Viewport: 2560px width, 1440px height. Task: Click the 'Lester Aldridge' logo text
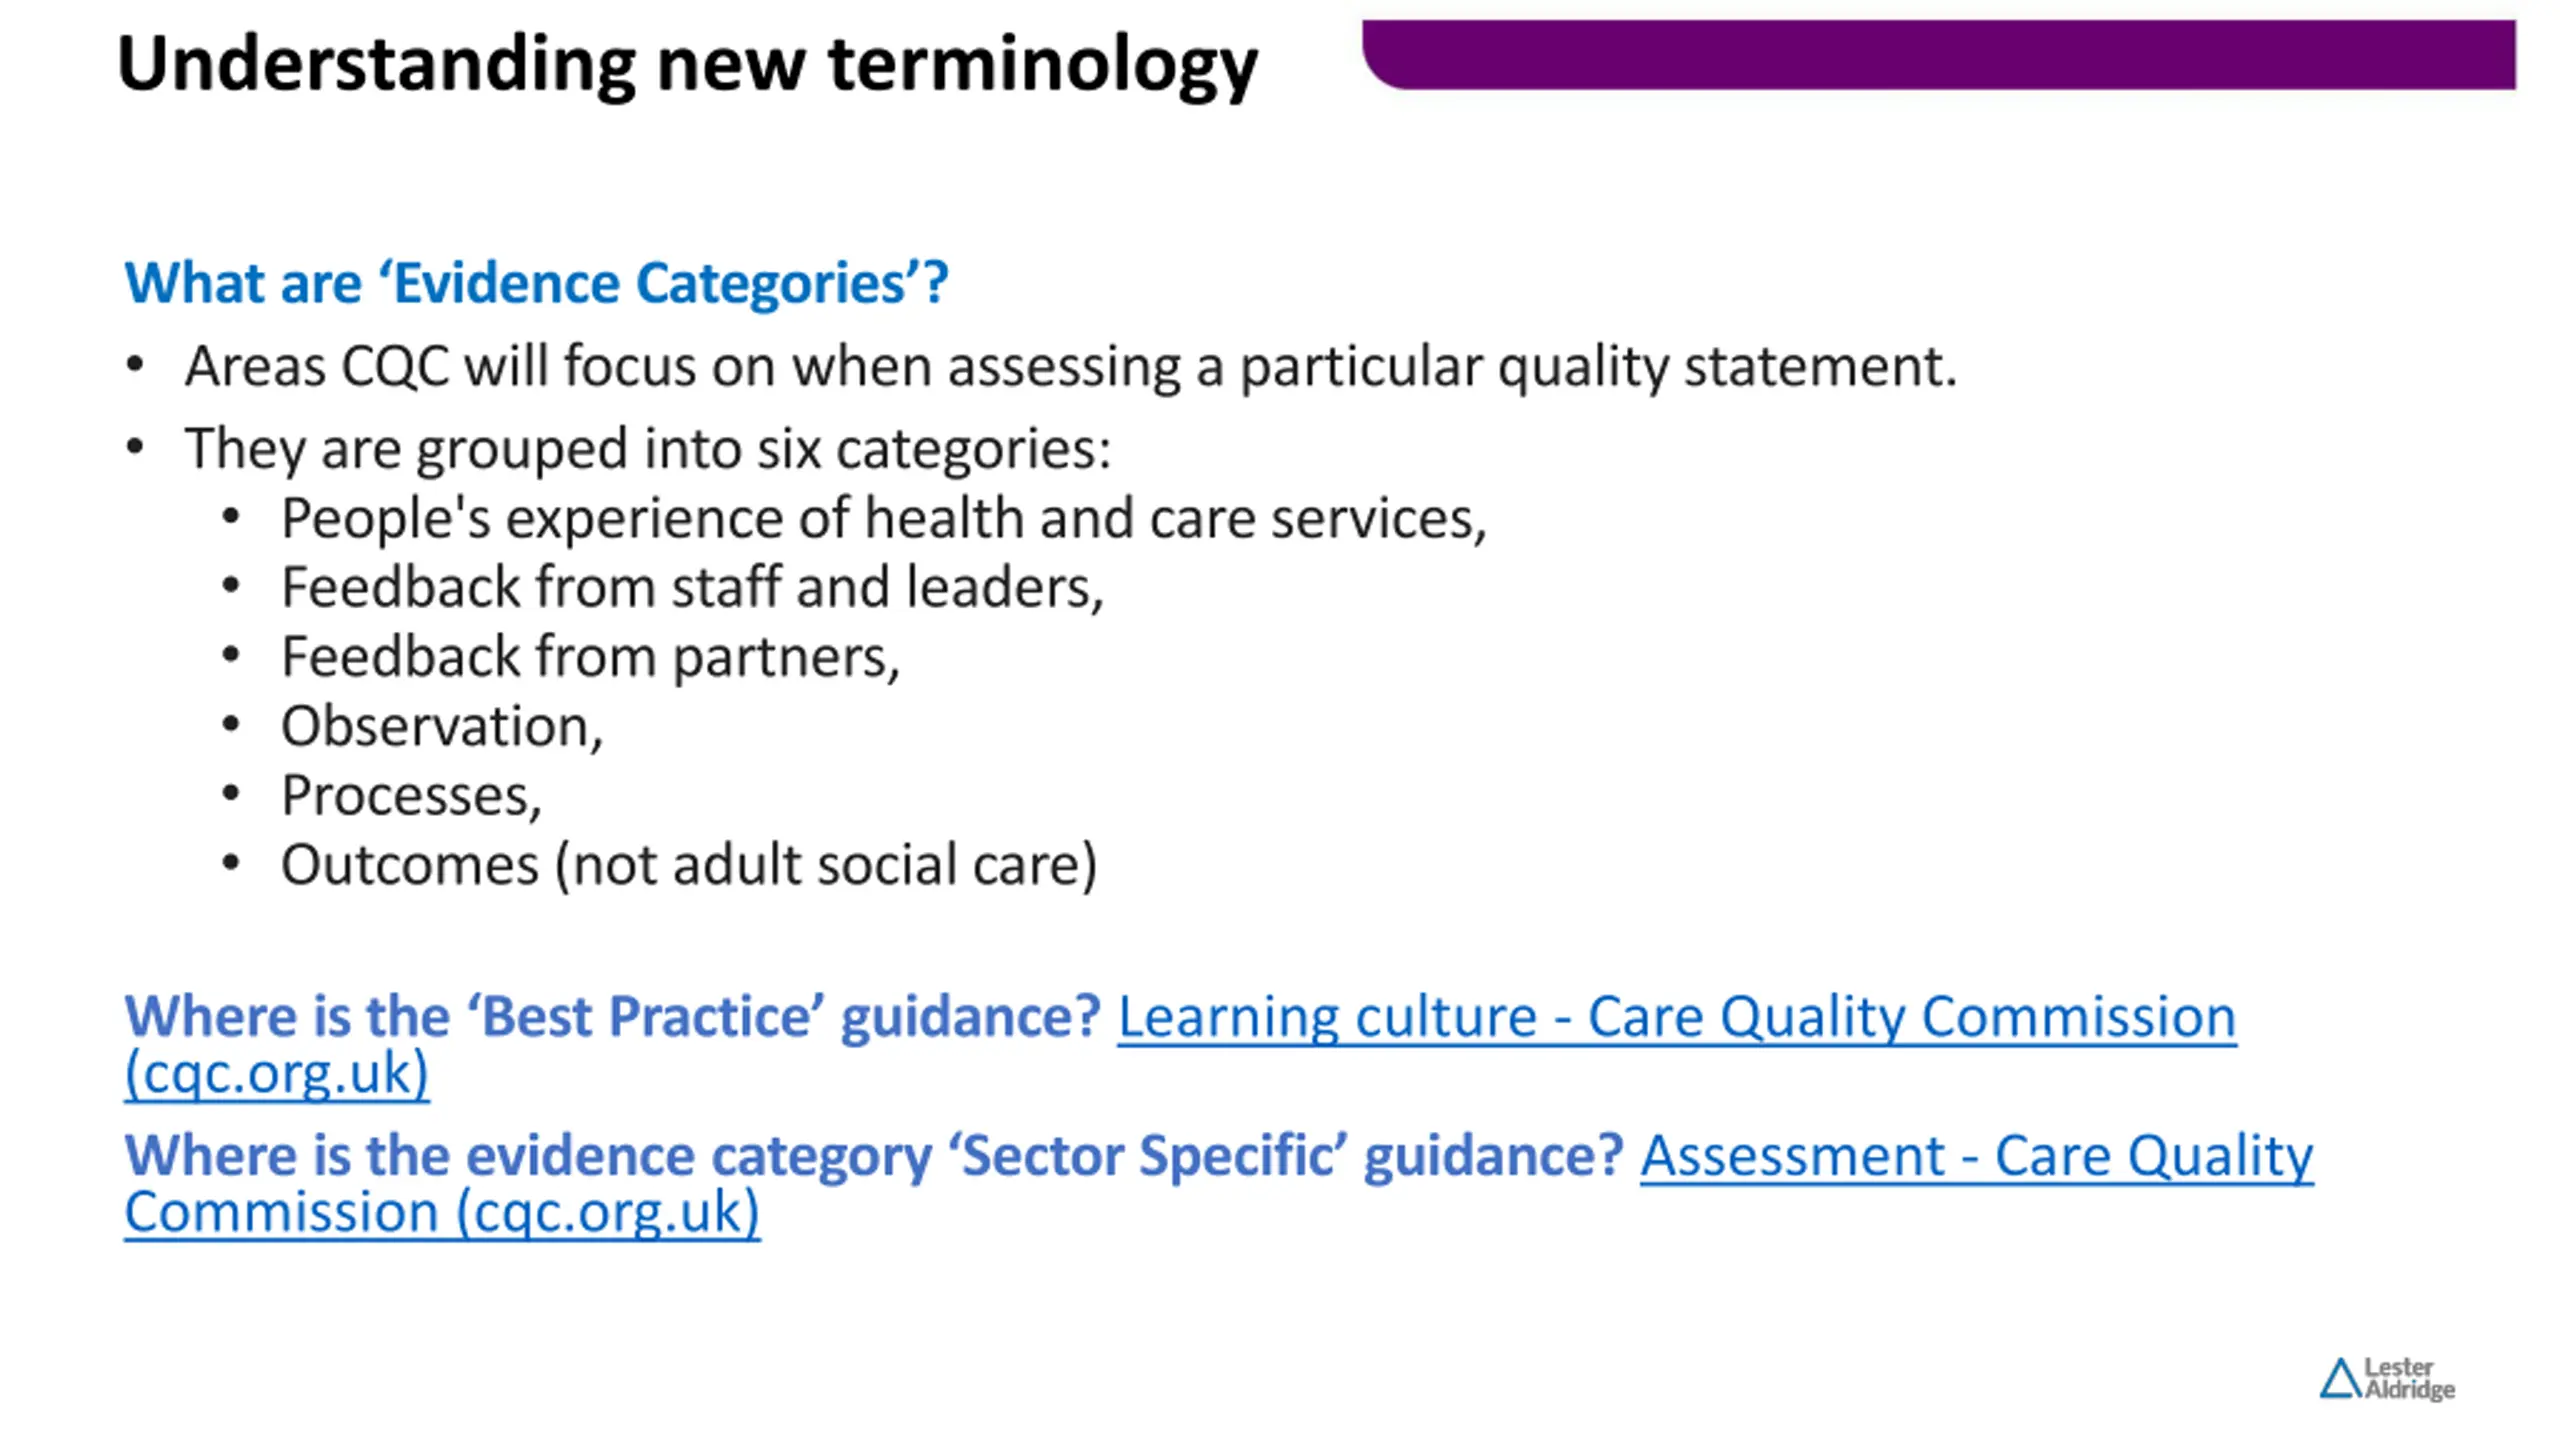pos(2409,1379)
